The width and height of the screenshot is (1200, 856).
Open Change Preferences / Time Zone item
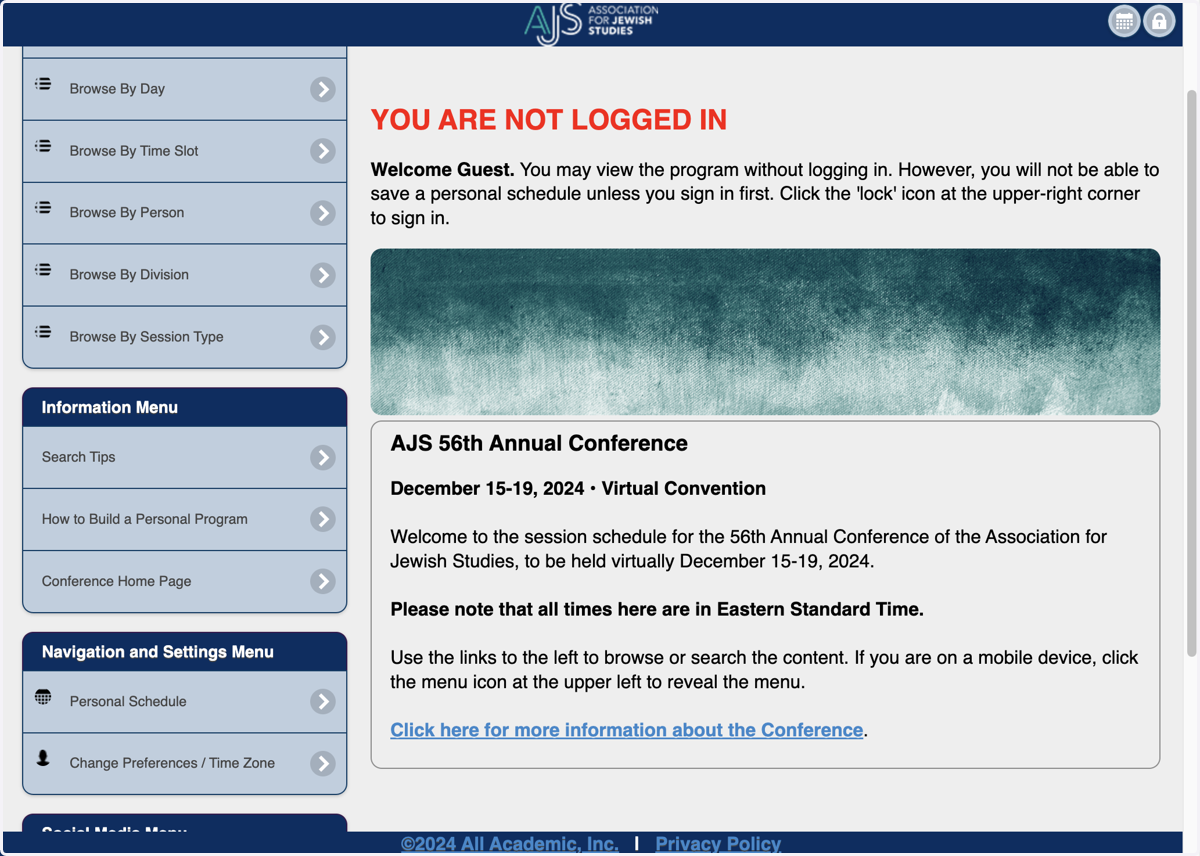pos(185,763)
